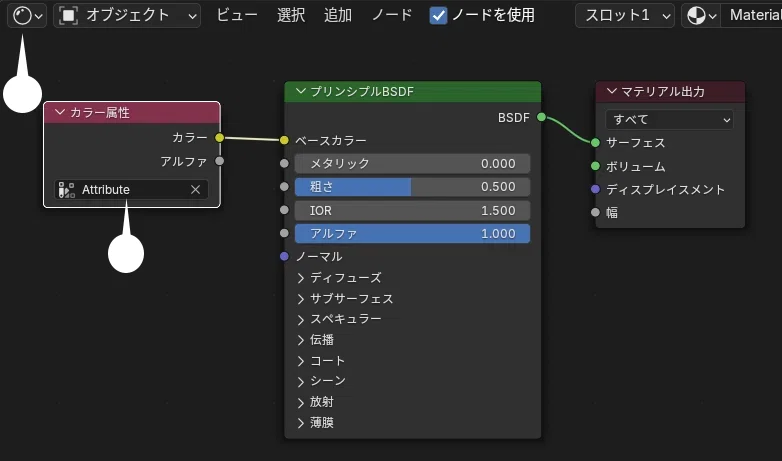Click the color attribute icon beside Attribute
Viewport: 782px width, 461px height.
pos(66,190)
